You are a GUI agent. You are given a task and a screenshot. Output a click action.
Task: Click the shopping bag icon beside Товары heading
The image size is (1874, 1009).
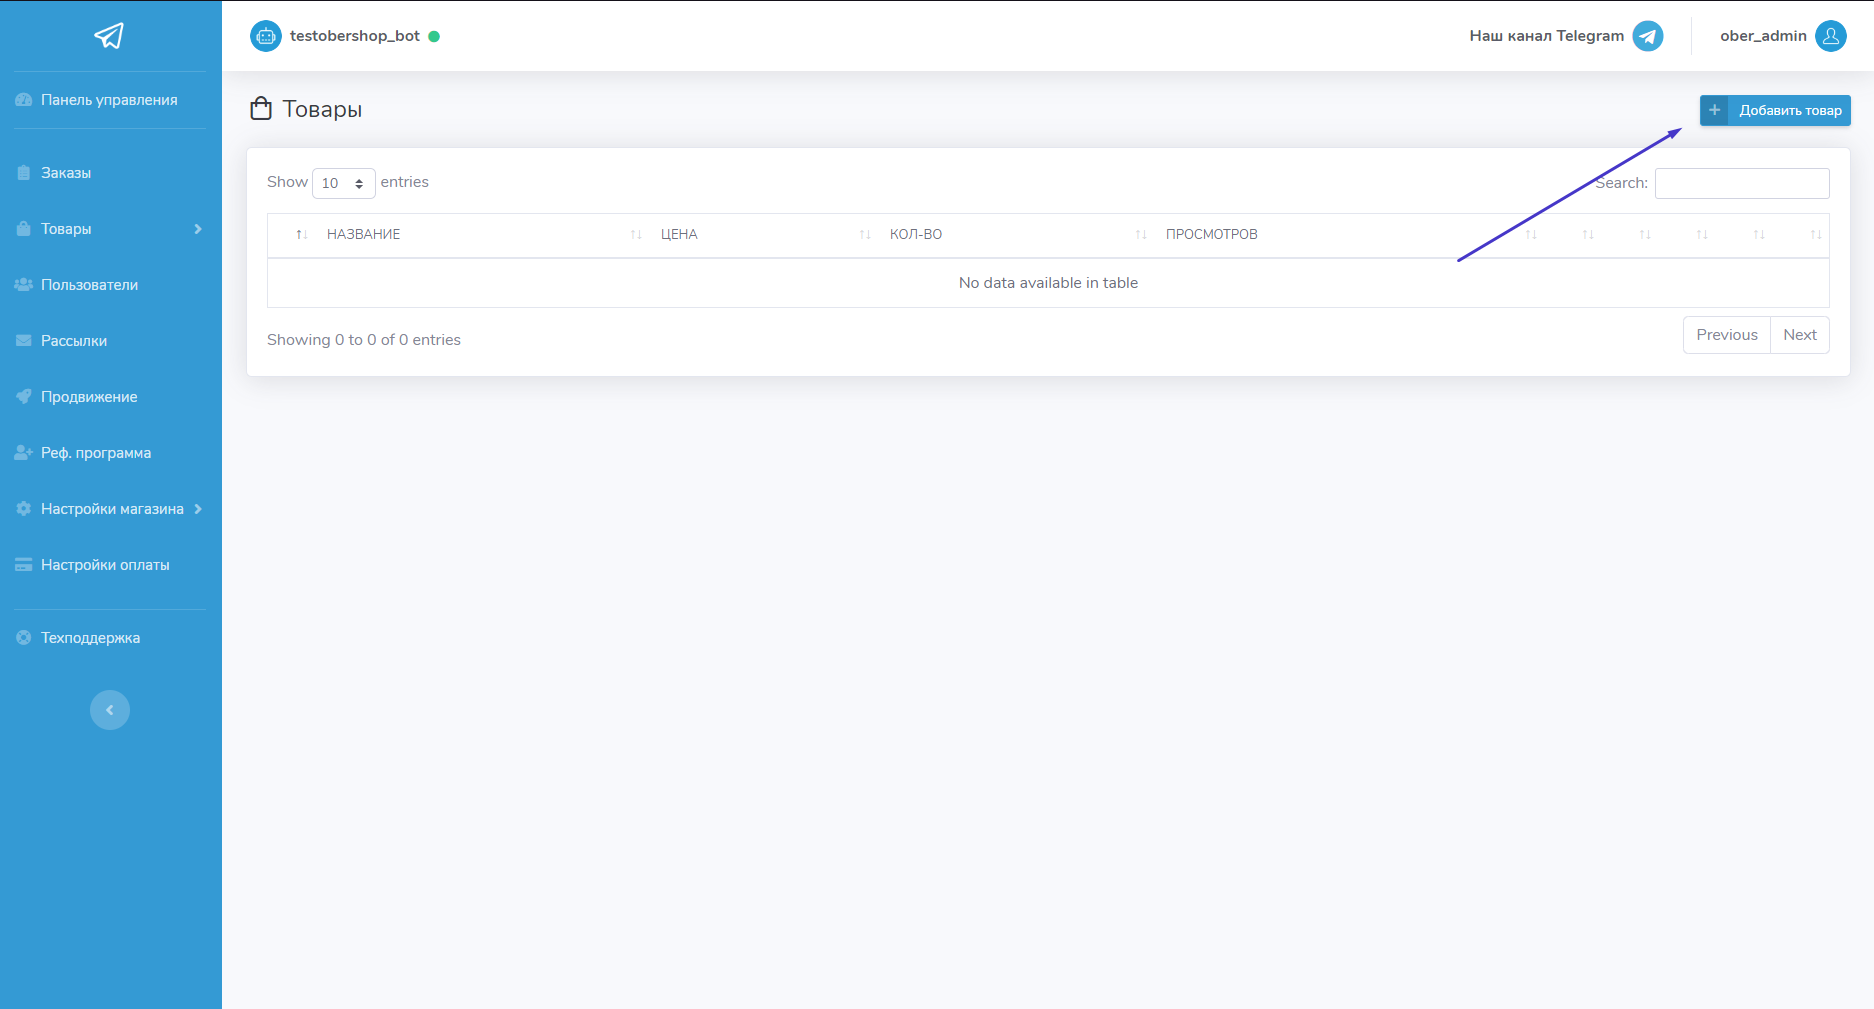click(x=261, y=109)
